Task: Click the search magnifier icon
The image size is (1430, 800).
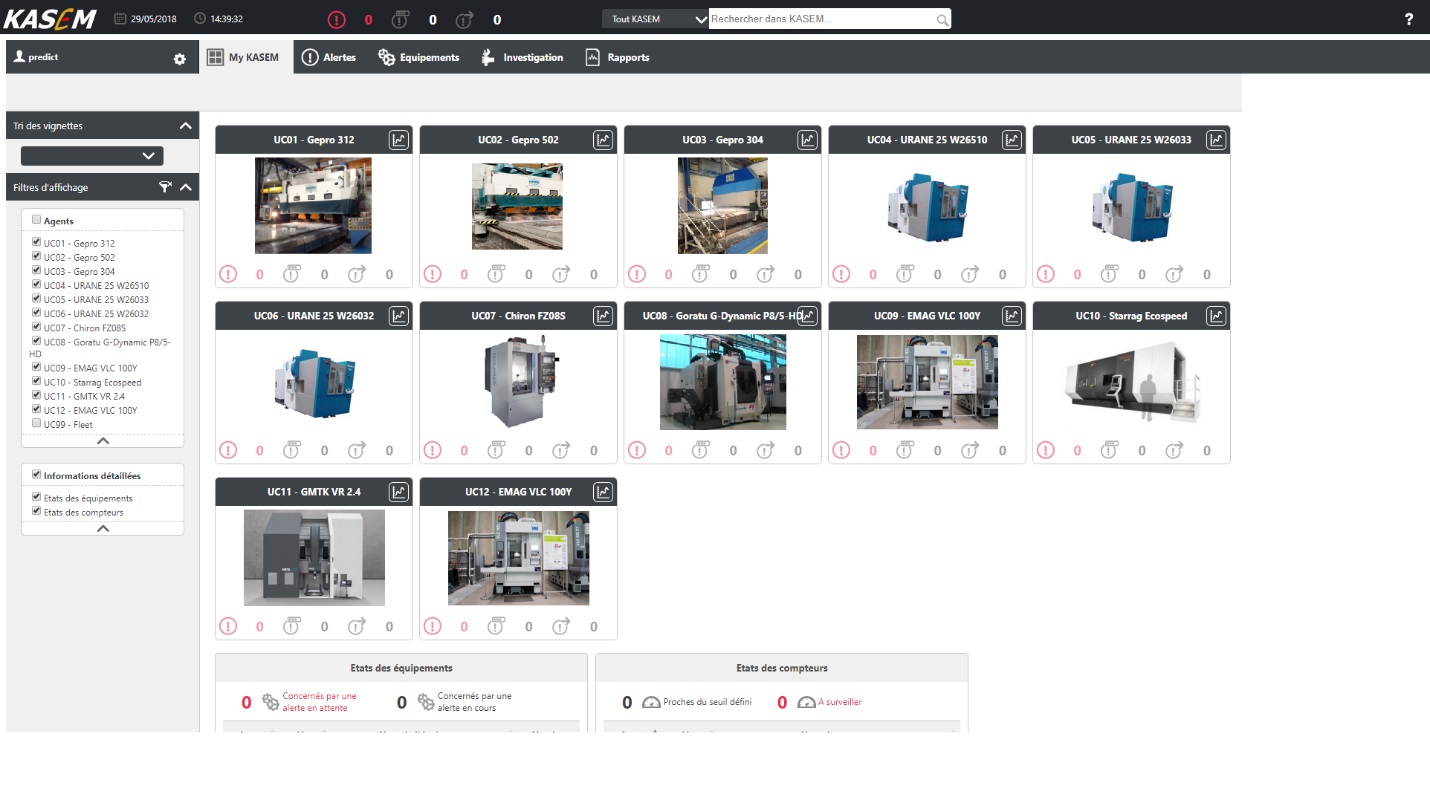Action: [942, 20]
